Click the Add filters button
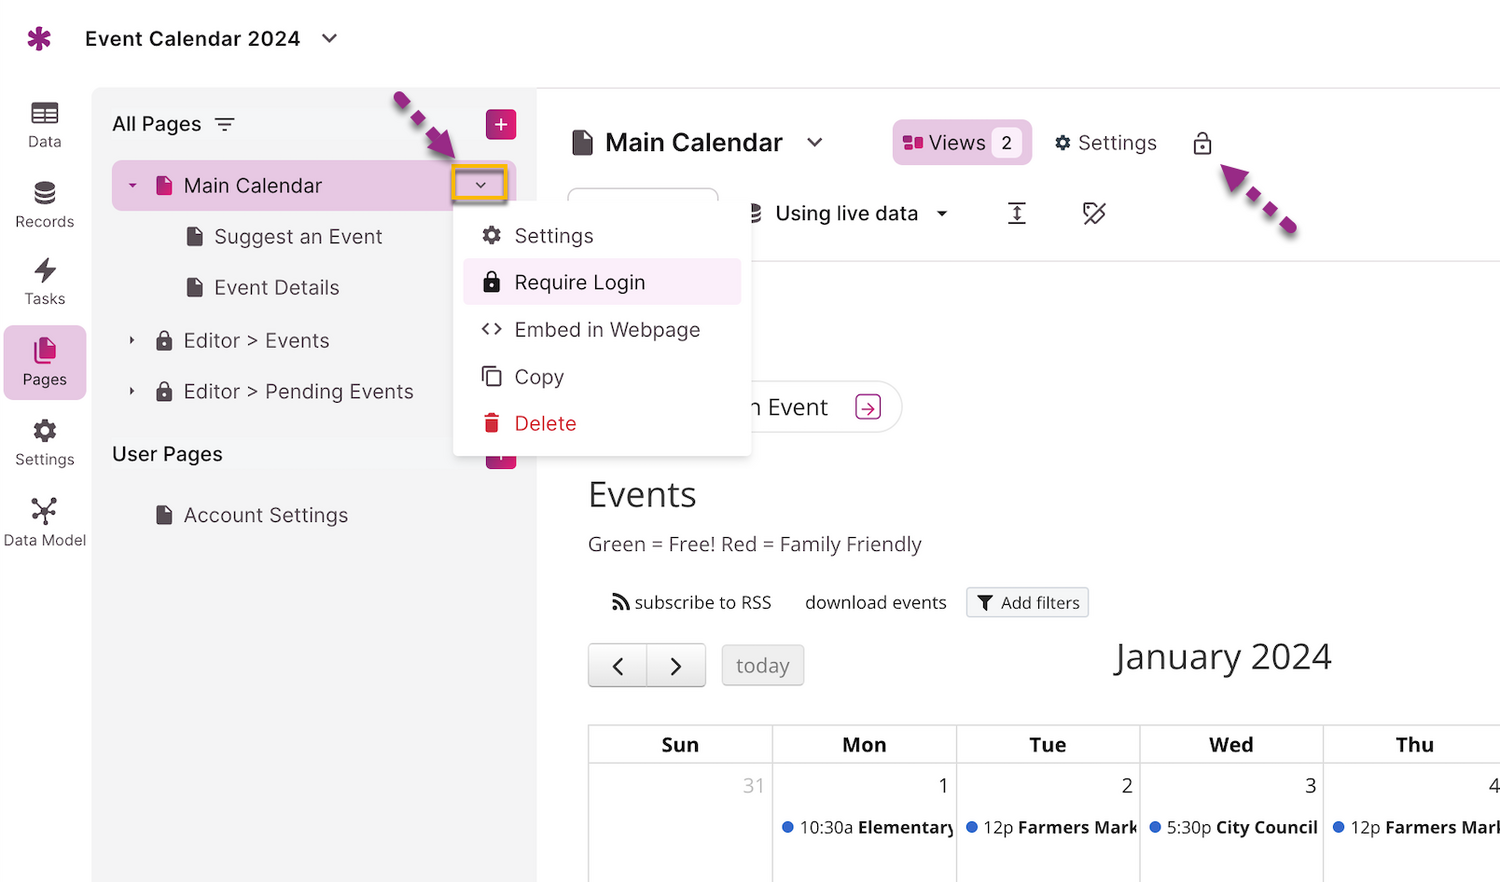Viewport: 1500px width, 882px height. pos(1027,603)
